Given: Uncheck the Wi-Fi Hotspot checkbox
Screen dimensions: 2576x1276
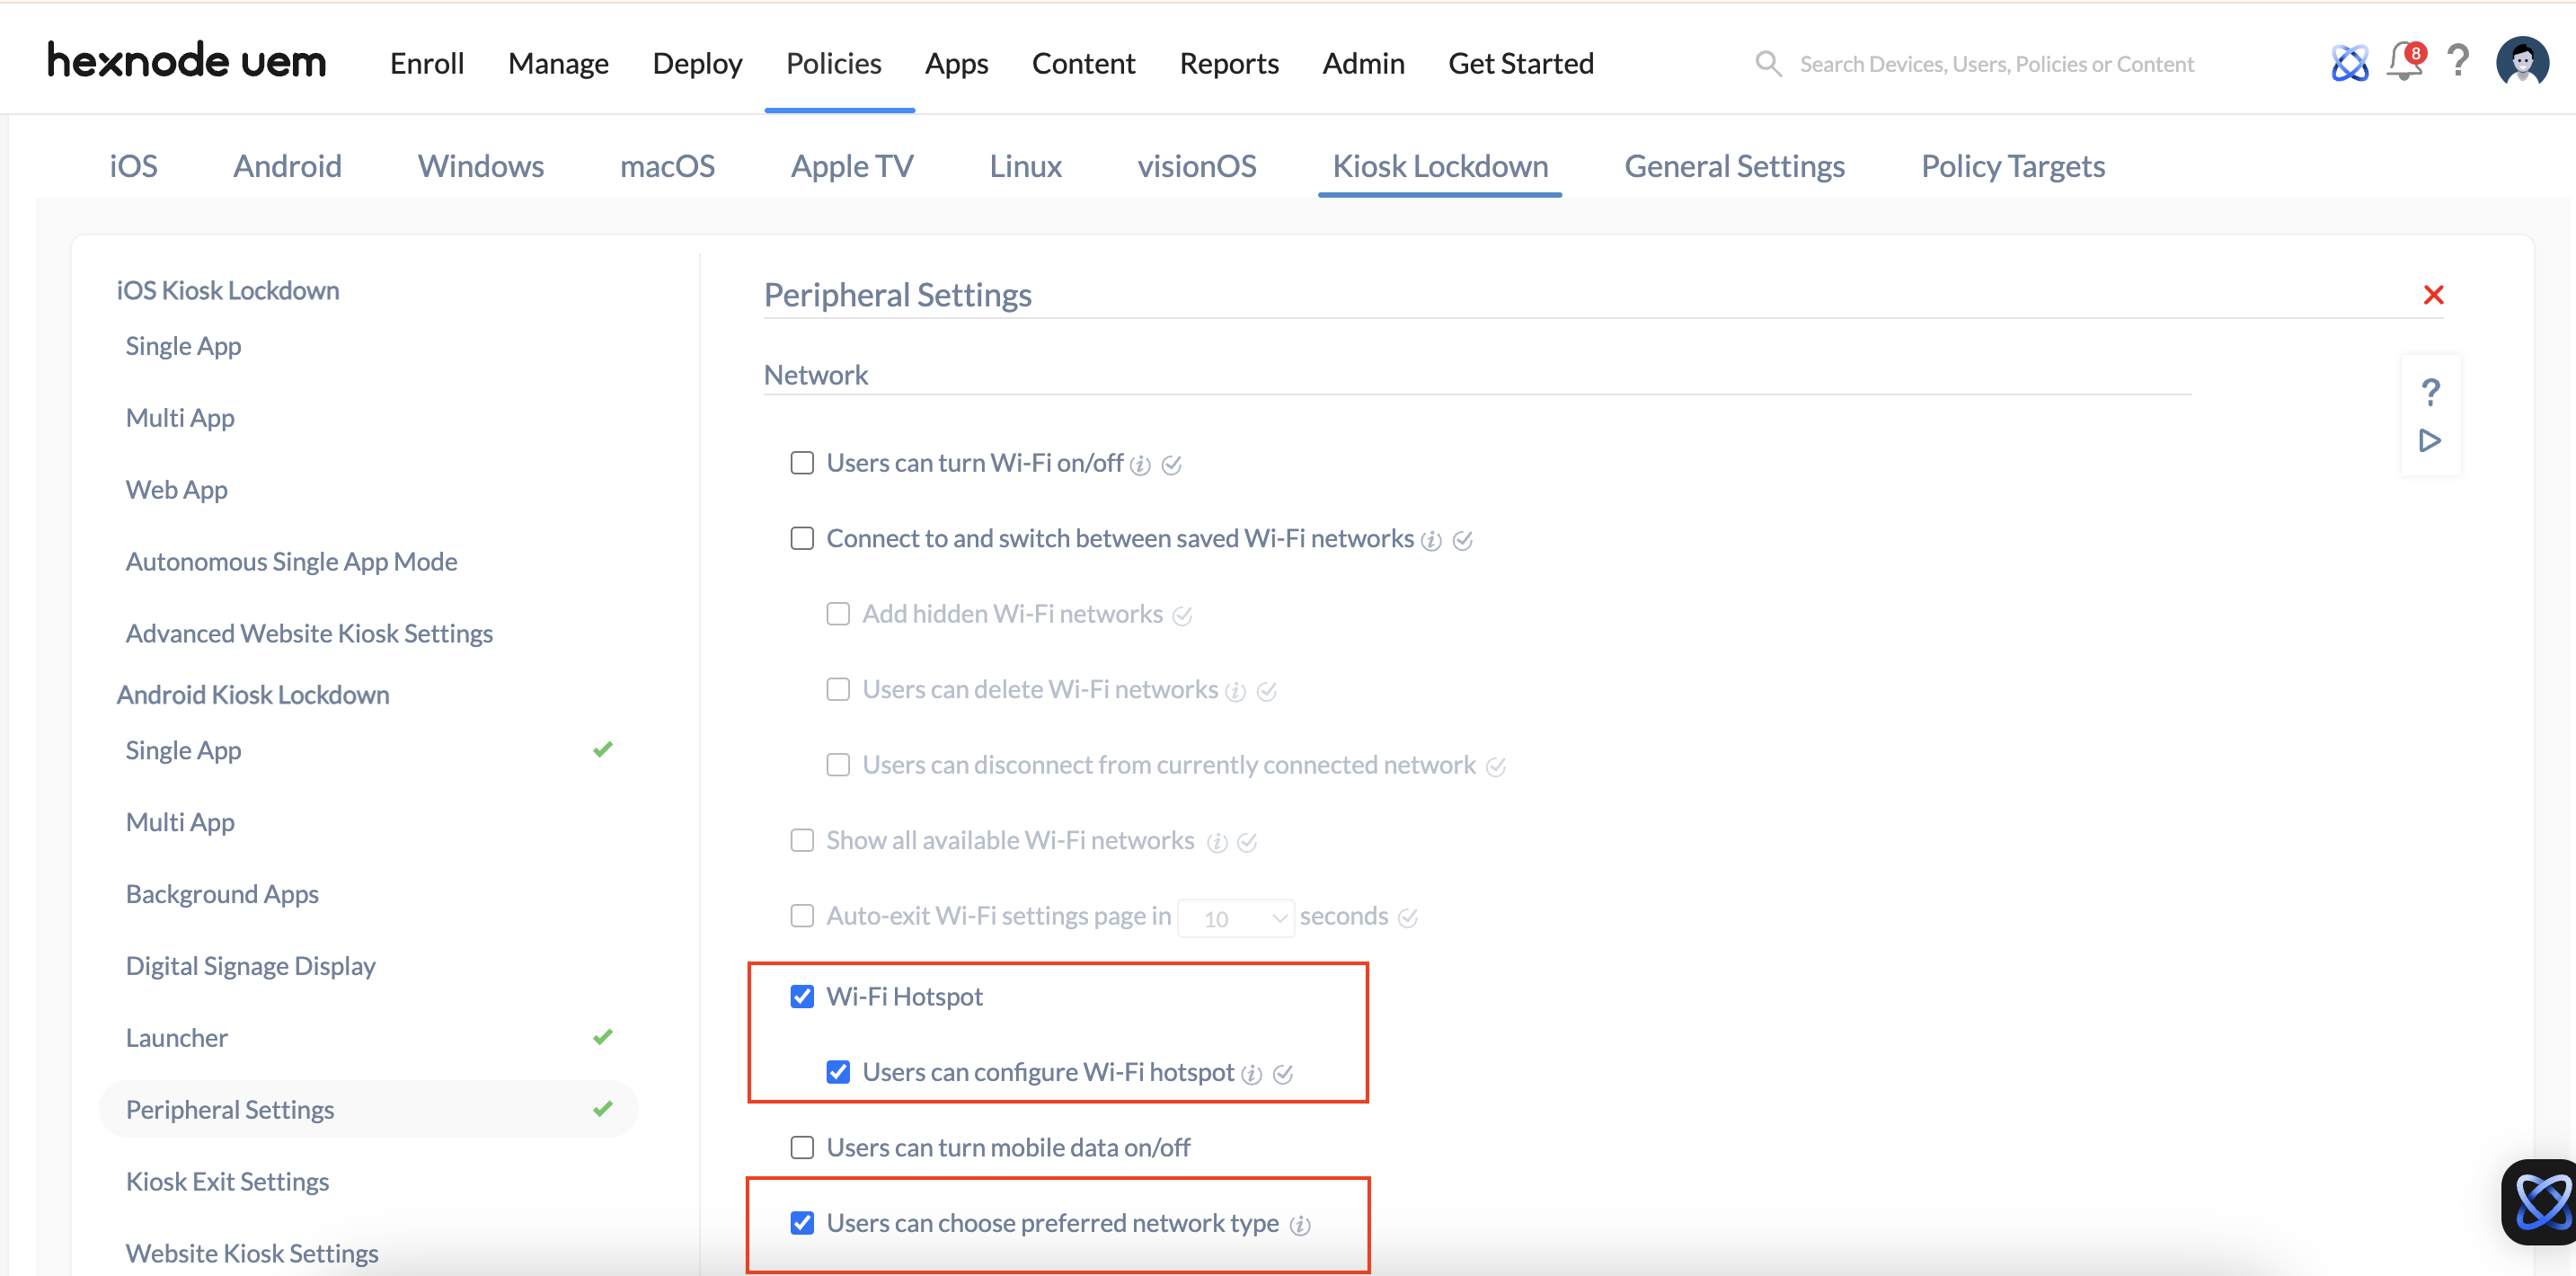Looking at the screenshot, I should click(802, 997).
